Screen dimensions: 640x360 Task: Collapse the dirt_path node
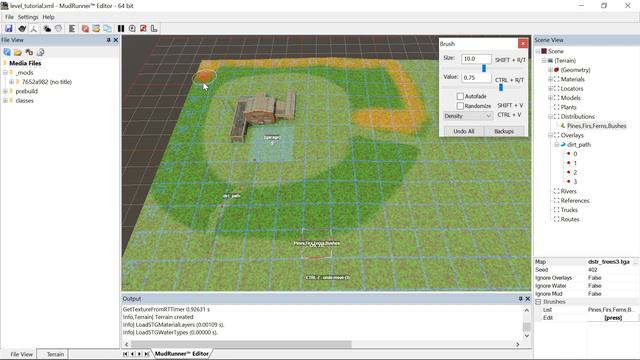click(x=556, y=144)
